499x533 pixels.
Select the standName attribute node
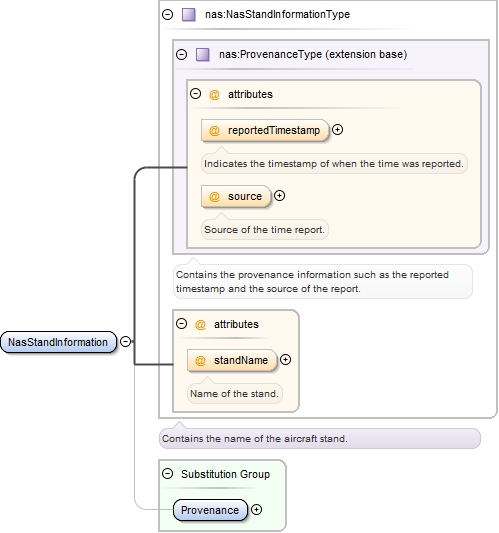[x=232, y=360]
